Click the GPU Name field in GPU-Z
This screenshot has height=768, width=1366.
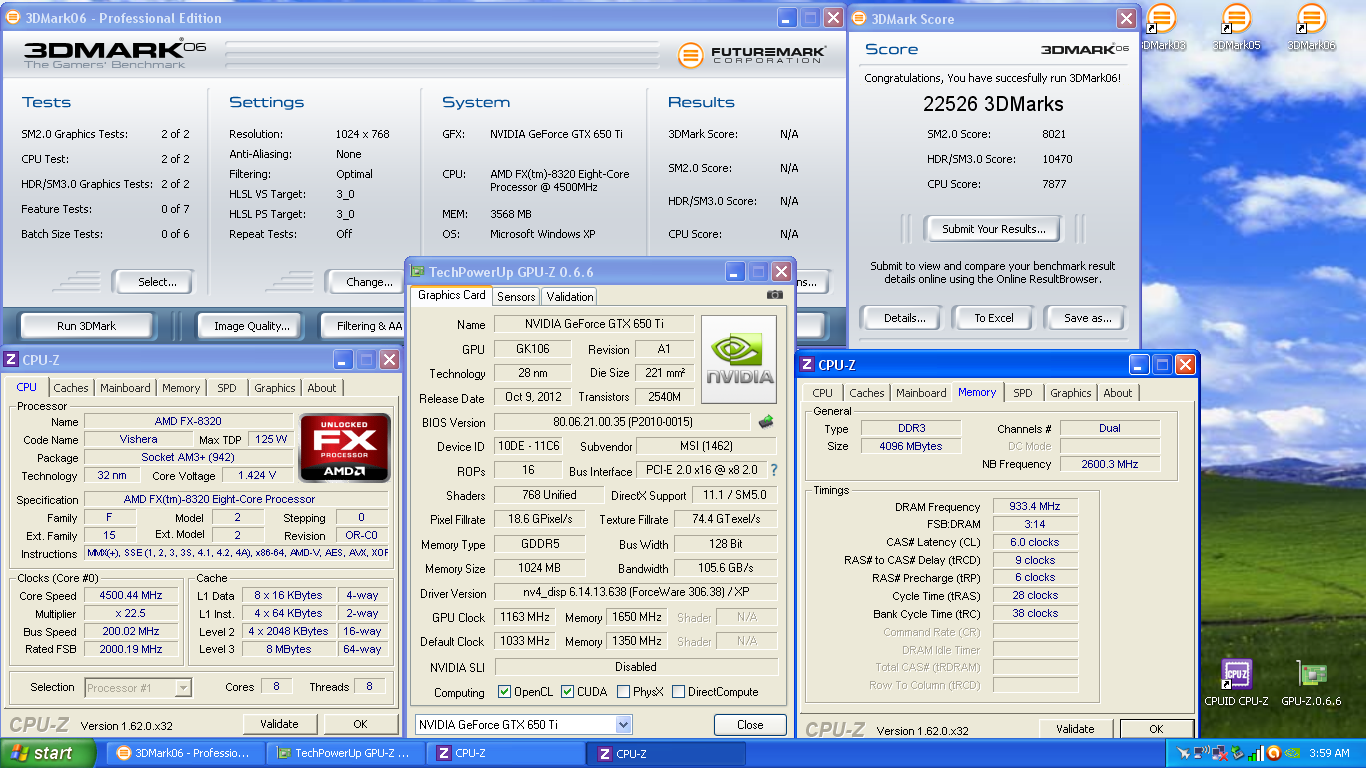594,324
